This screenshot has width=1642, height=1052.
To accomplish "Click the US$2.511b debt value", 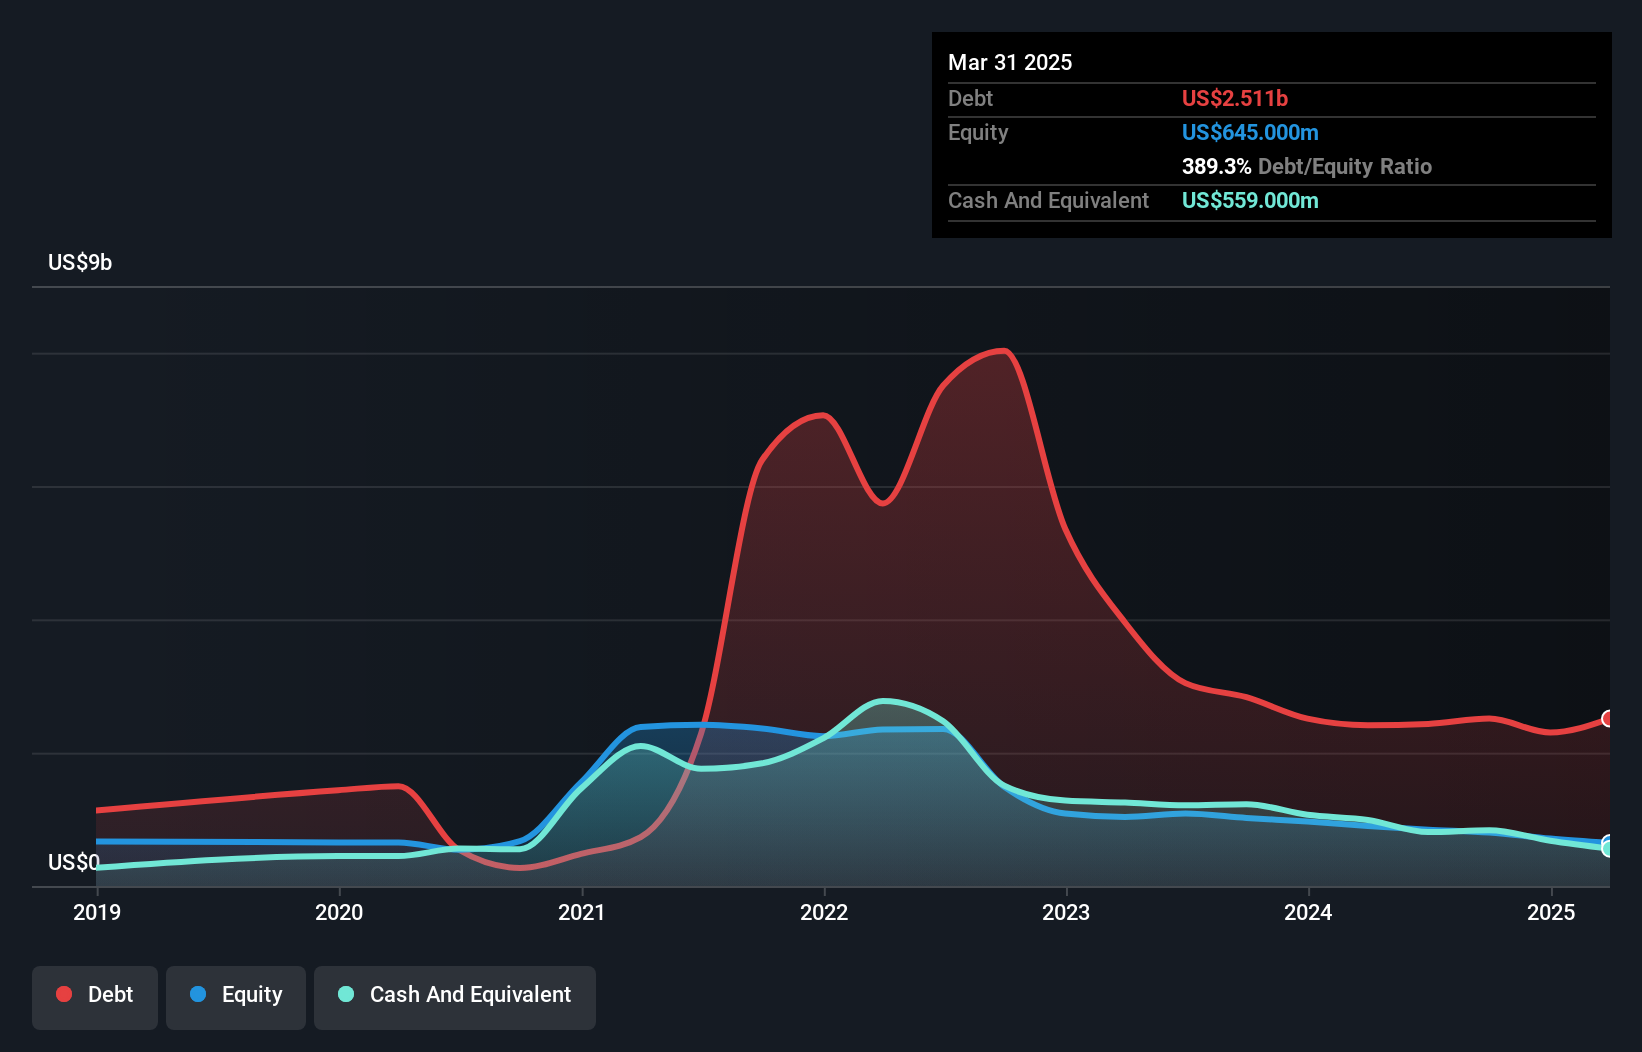I will click(1235, 98).
